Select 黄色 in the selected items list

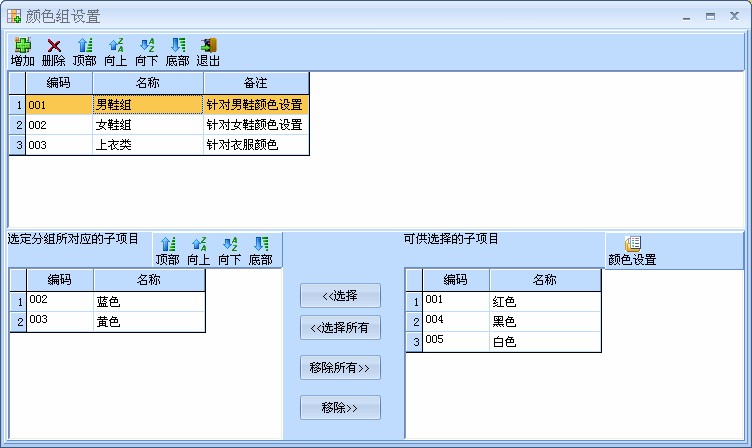point(148,322)
